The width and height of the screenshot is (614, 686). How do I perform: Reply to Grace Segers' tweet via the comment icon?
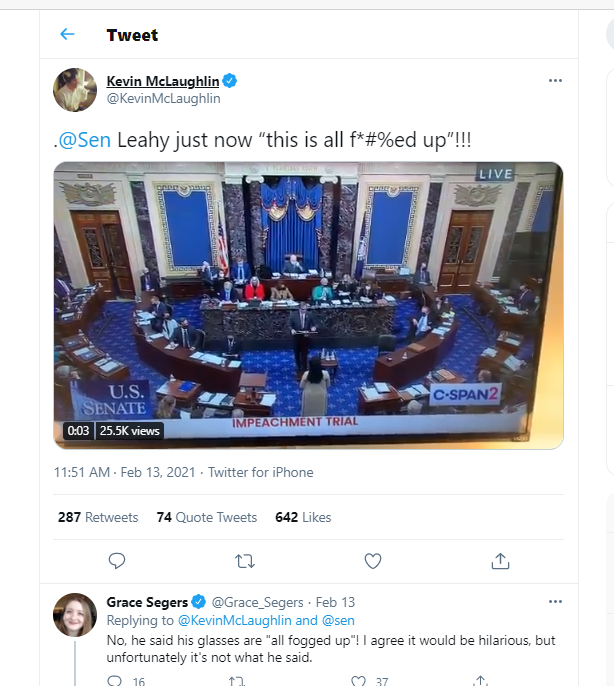(x=115, y=680)
